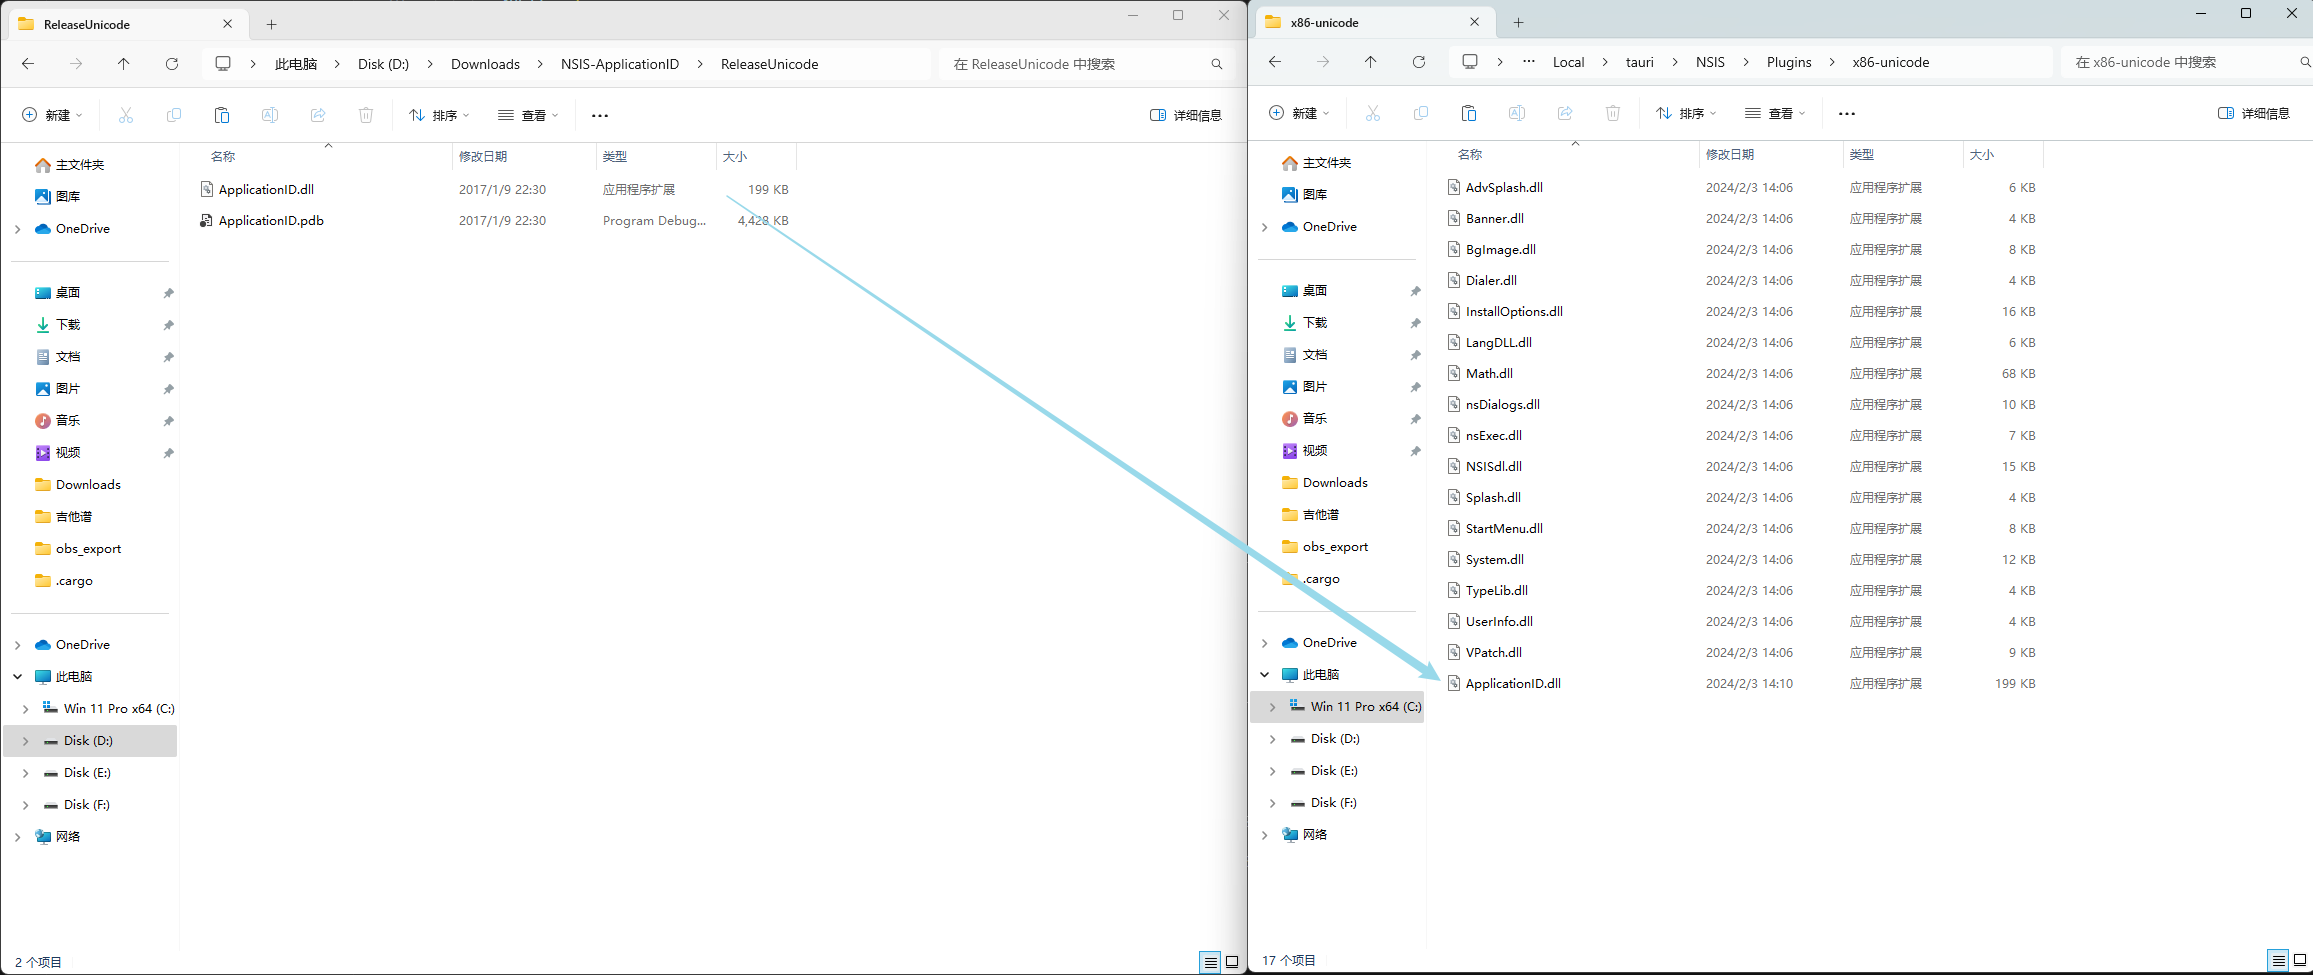Go up one folder in x86-unicode window
The image size is (2313, 975).
click(x=1371, y=62)
